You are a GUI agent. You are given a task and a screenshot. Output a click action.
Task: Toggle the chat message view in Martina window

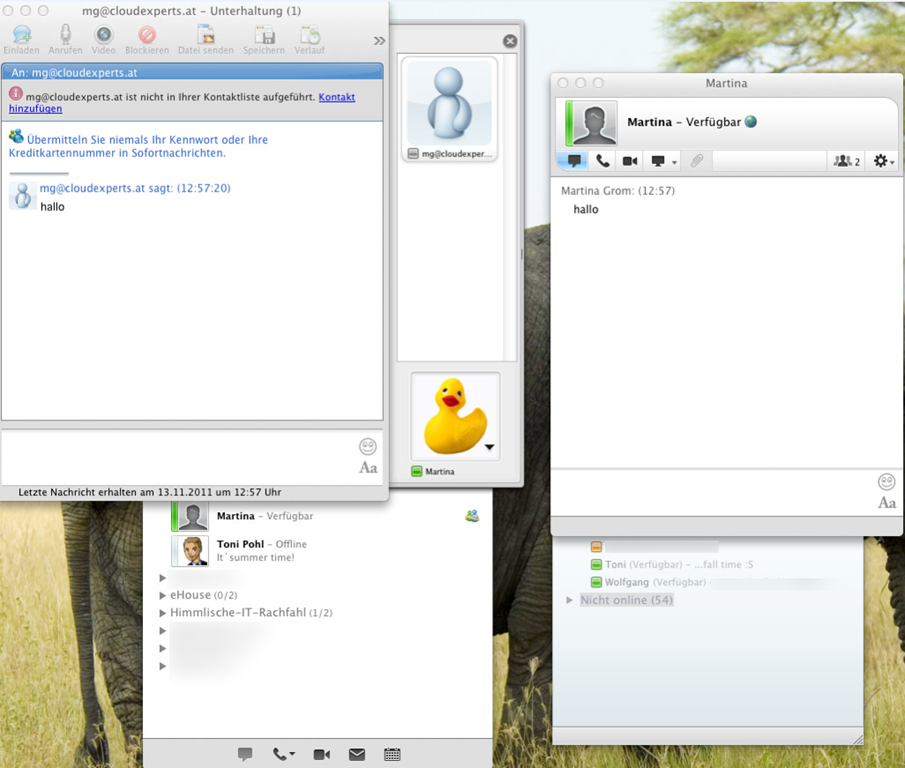coord(574,161)
